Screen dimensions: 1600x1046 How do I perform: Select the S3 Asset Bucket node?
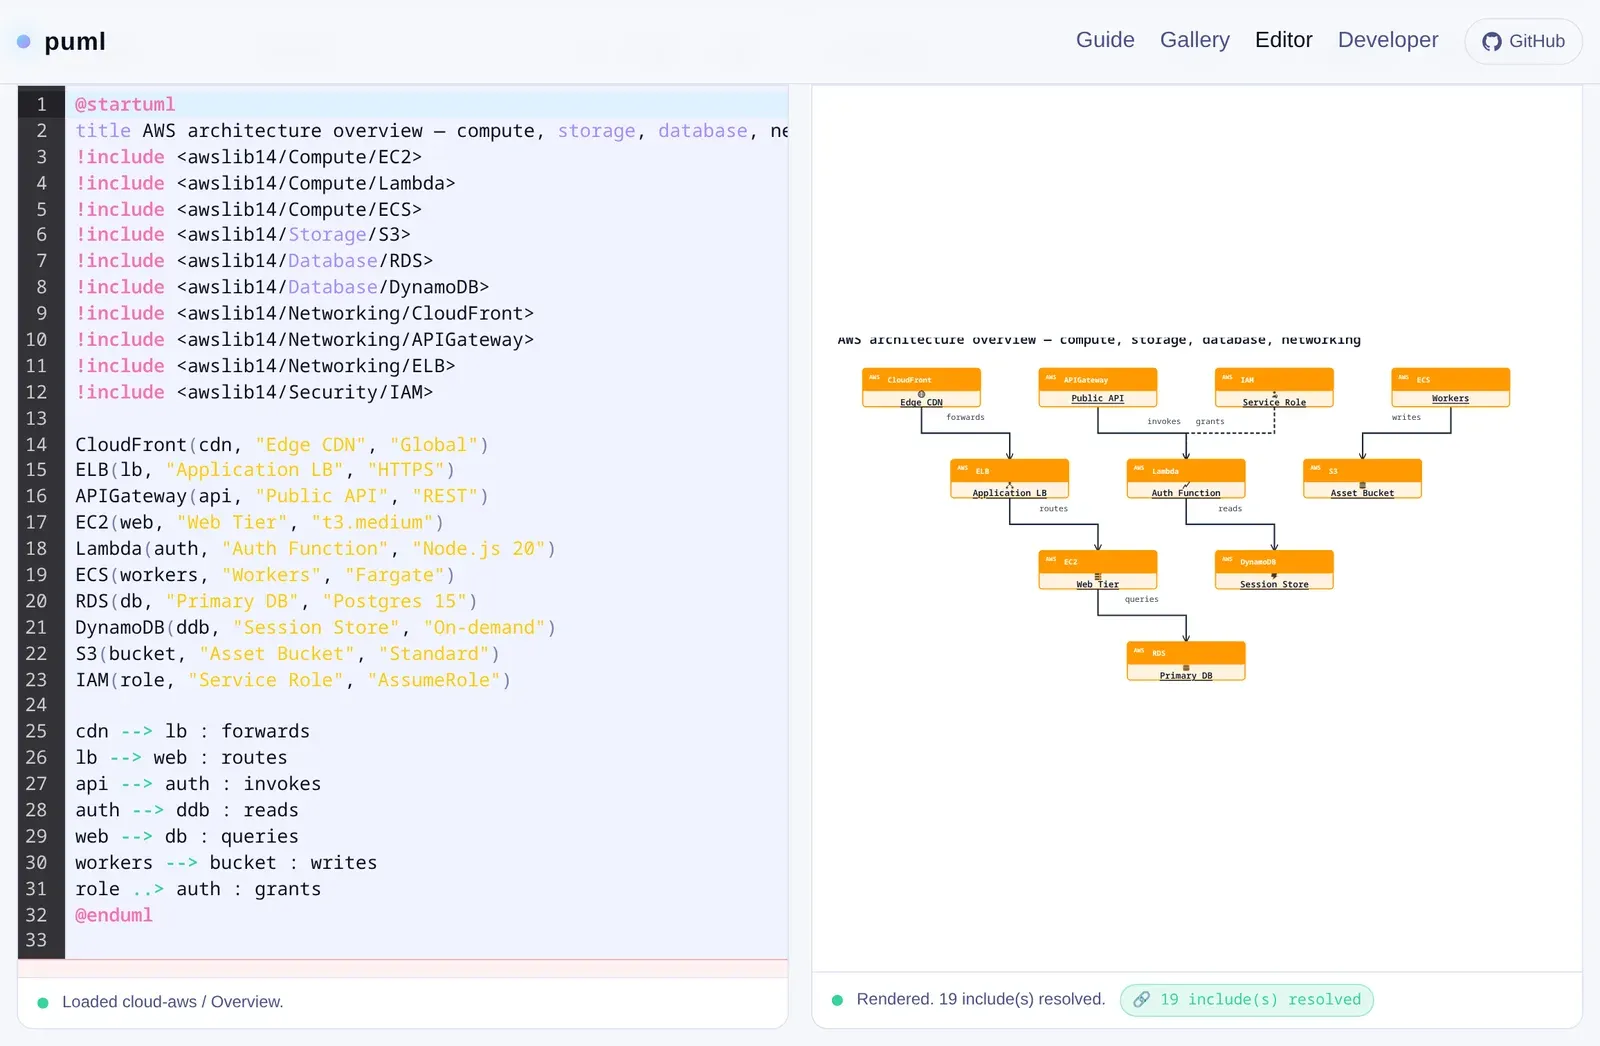(1362, 479)
